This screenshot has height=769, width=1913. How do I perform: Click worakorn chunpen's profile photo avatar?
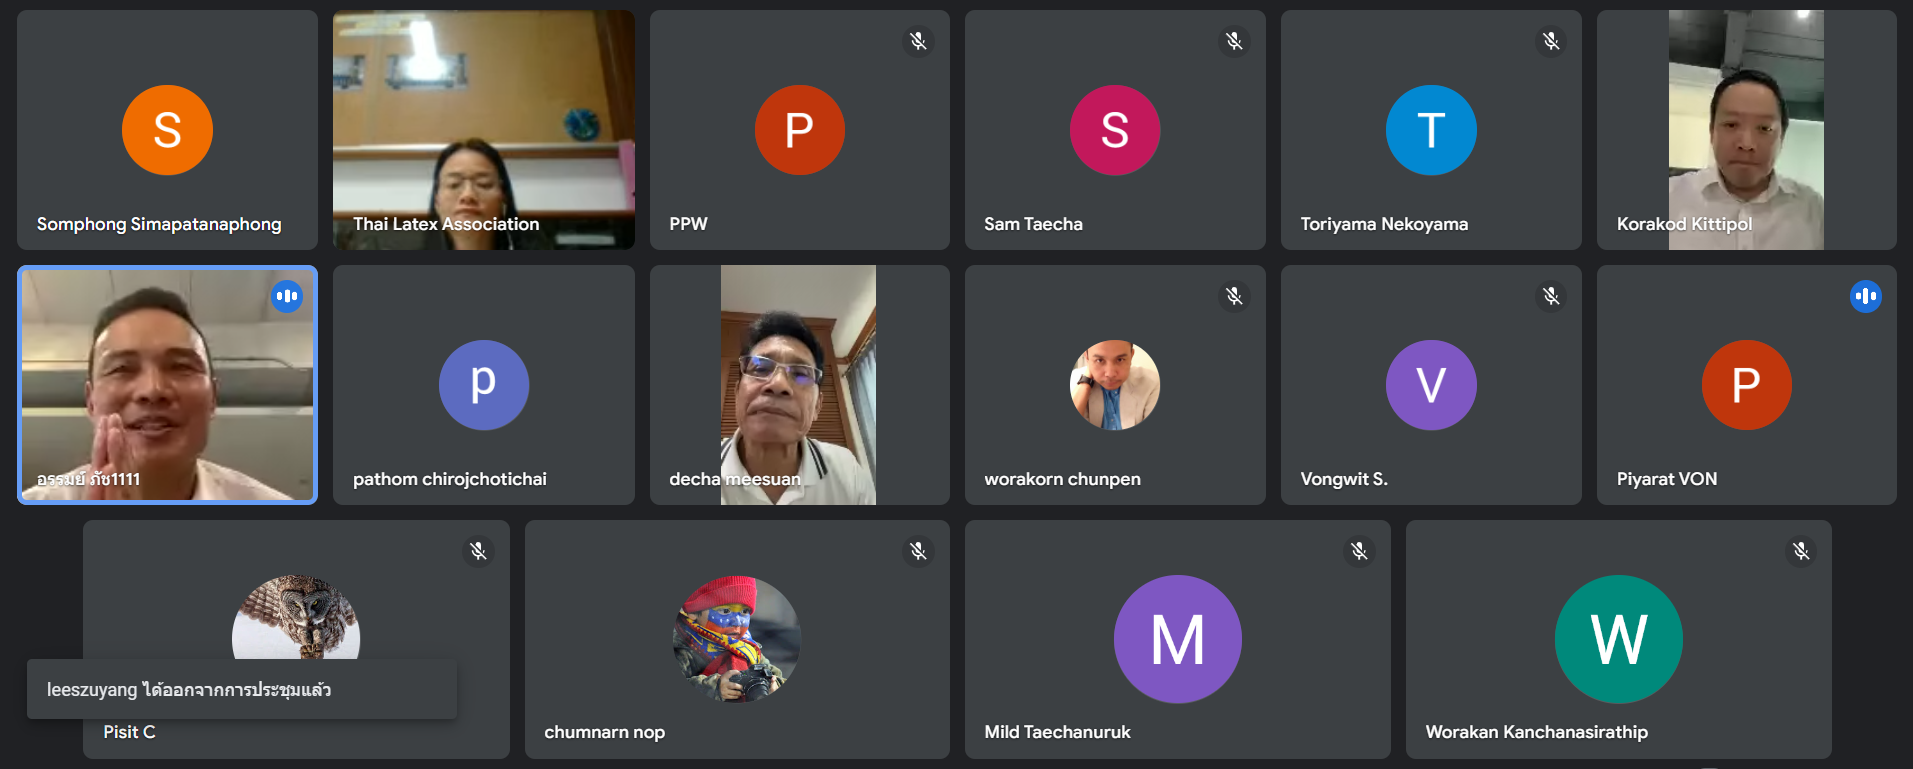(1115, 385)
